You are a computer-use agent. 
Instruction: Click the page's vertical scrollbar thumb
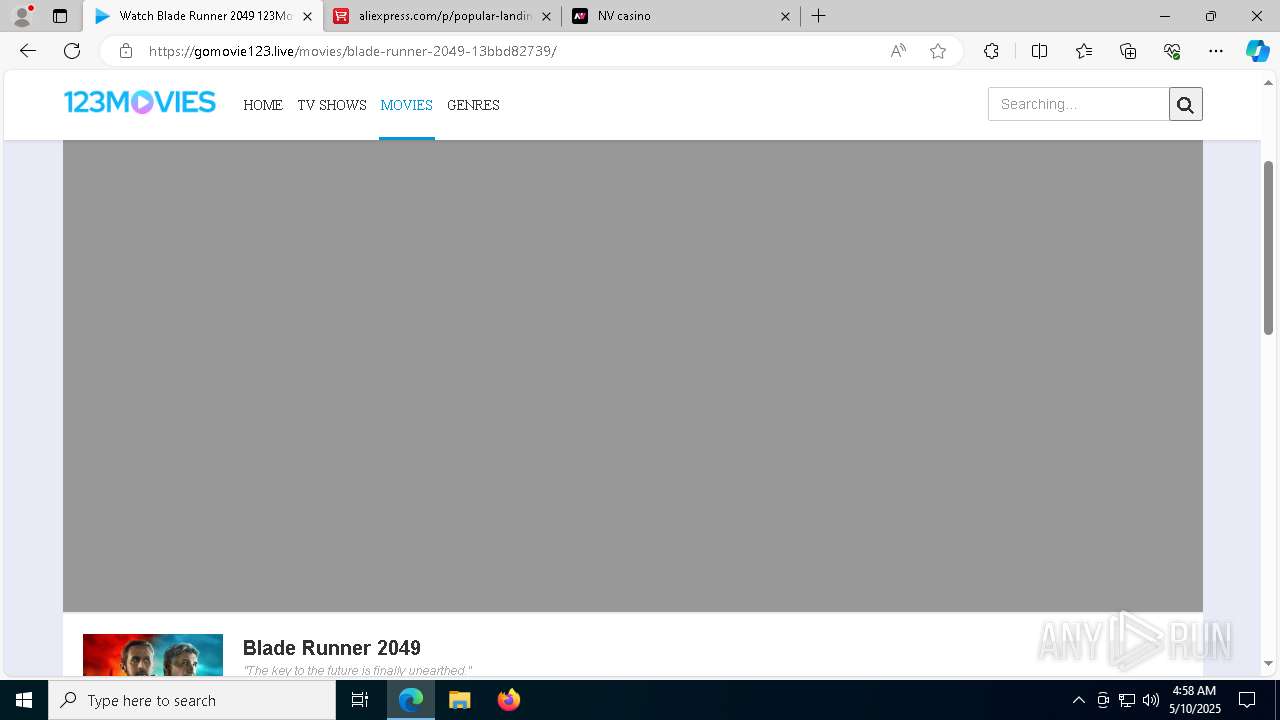pyautogui.click(x=1268, y=247)
